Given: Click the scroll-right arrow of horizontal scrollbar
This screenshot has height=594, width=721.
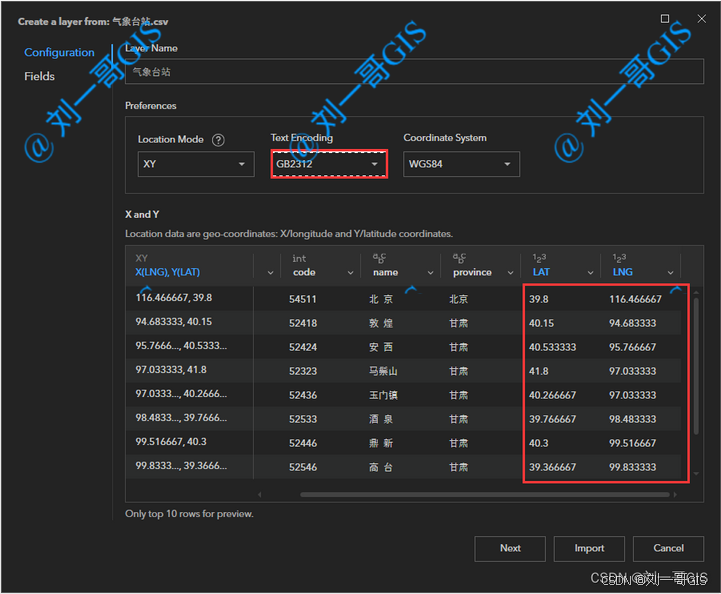Looking at the screenshot, I should click(x=675, y=495).
